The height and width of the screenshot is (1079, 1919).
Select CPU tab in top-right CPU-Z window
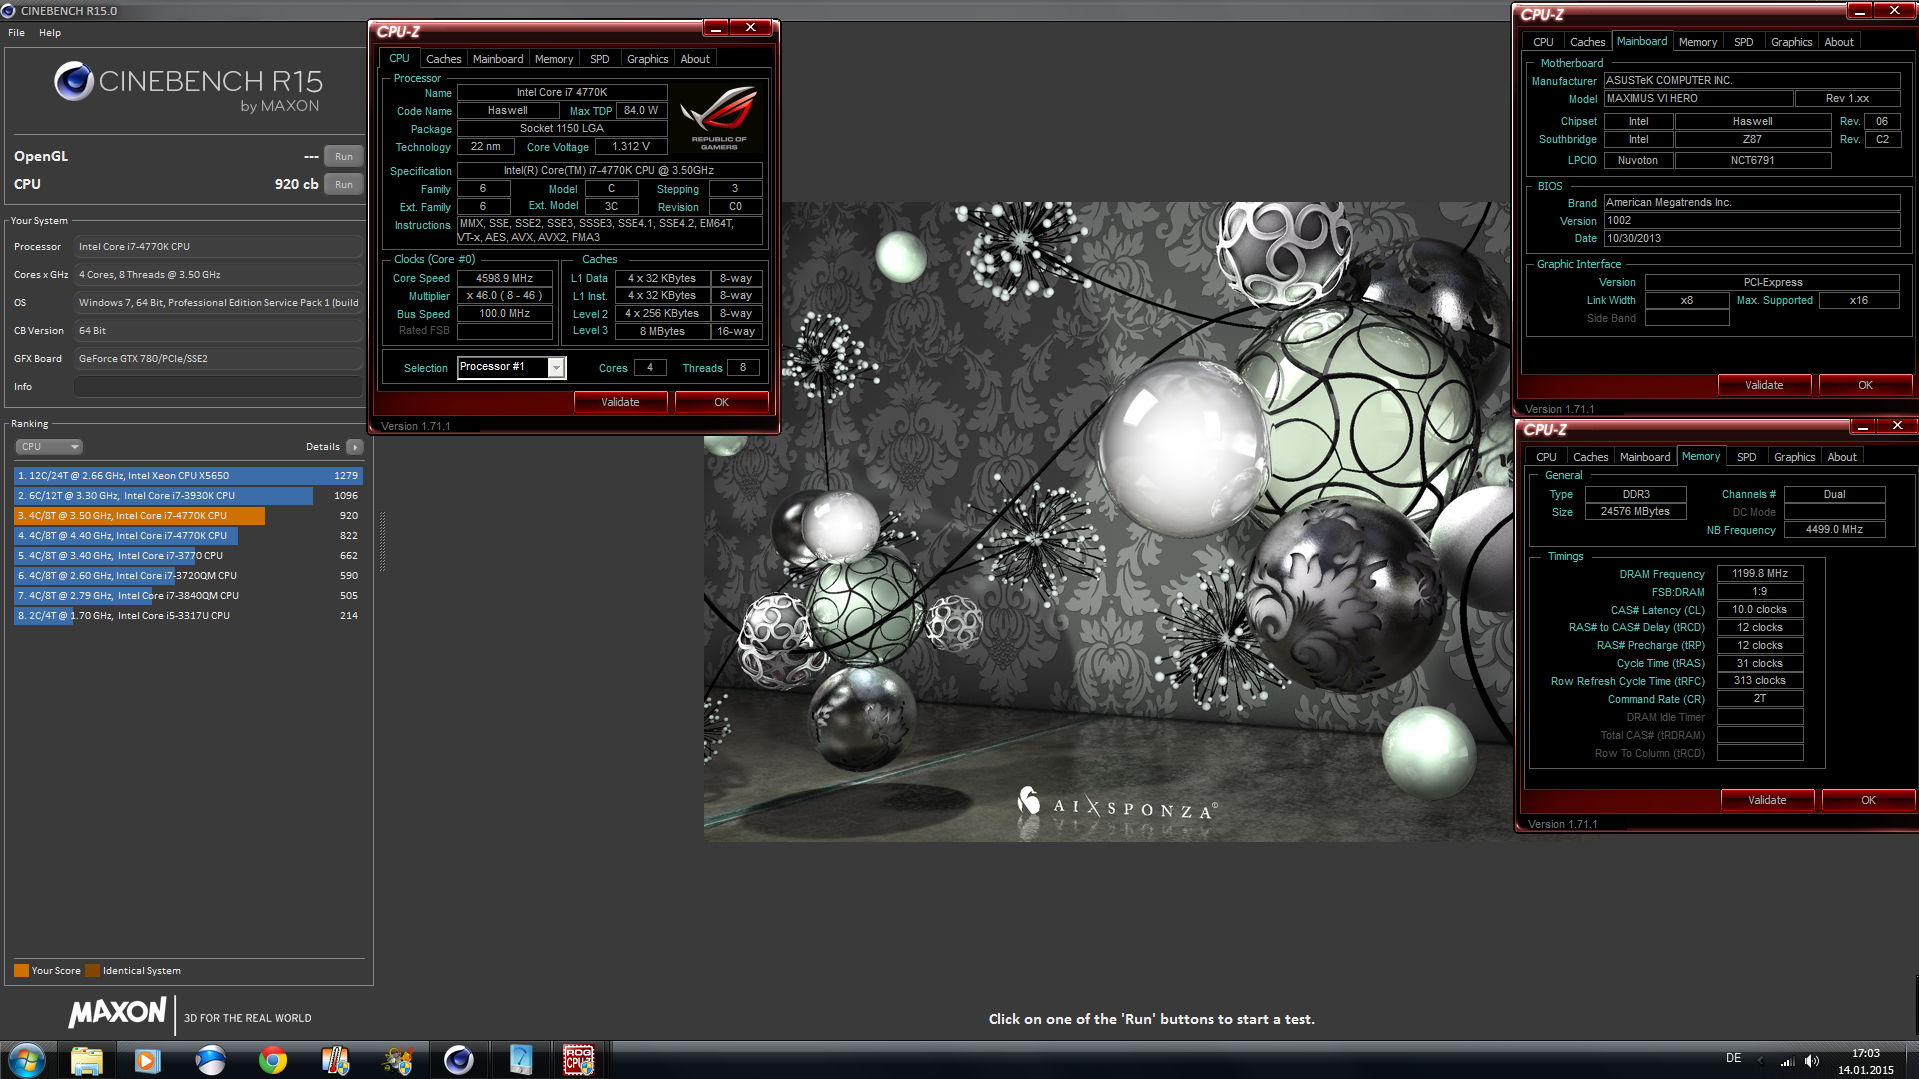[x=1543, y=42]
